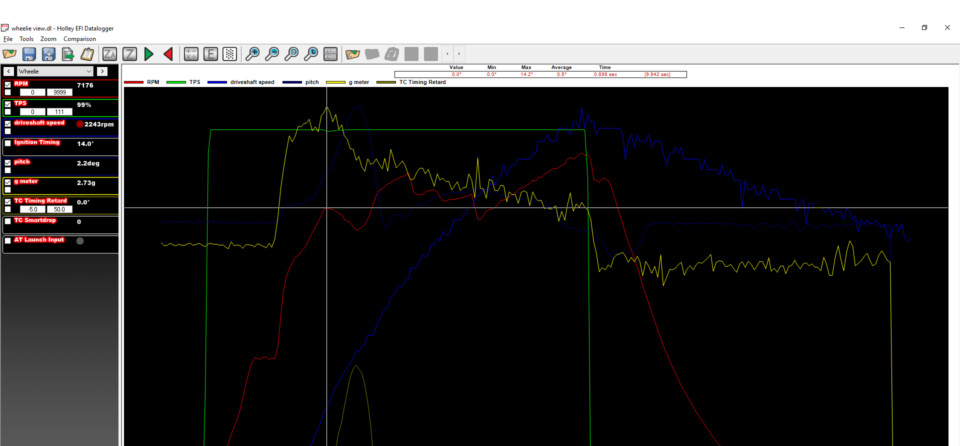
Task: Click the Ignition Timing value 14.0°
Action: 84,143
